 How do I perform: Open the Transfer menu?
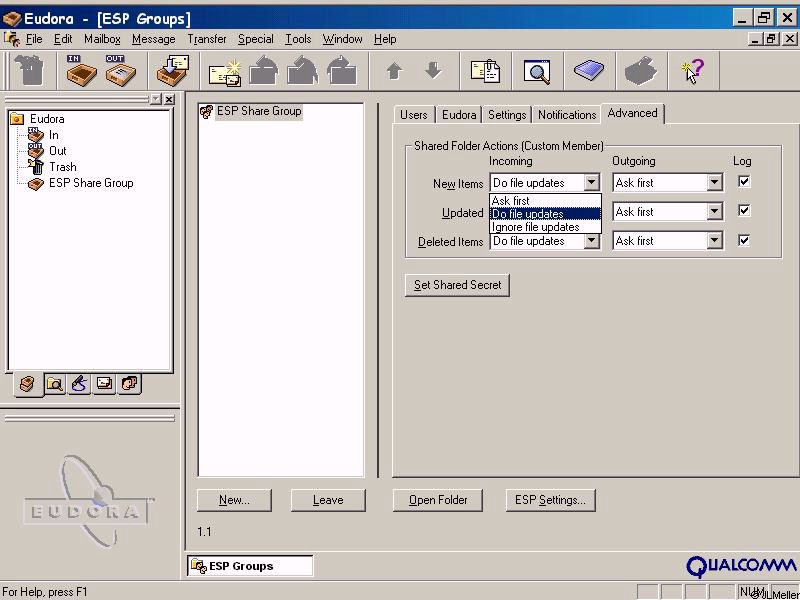(207, 39)
